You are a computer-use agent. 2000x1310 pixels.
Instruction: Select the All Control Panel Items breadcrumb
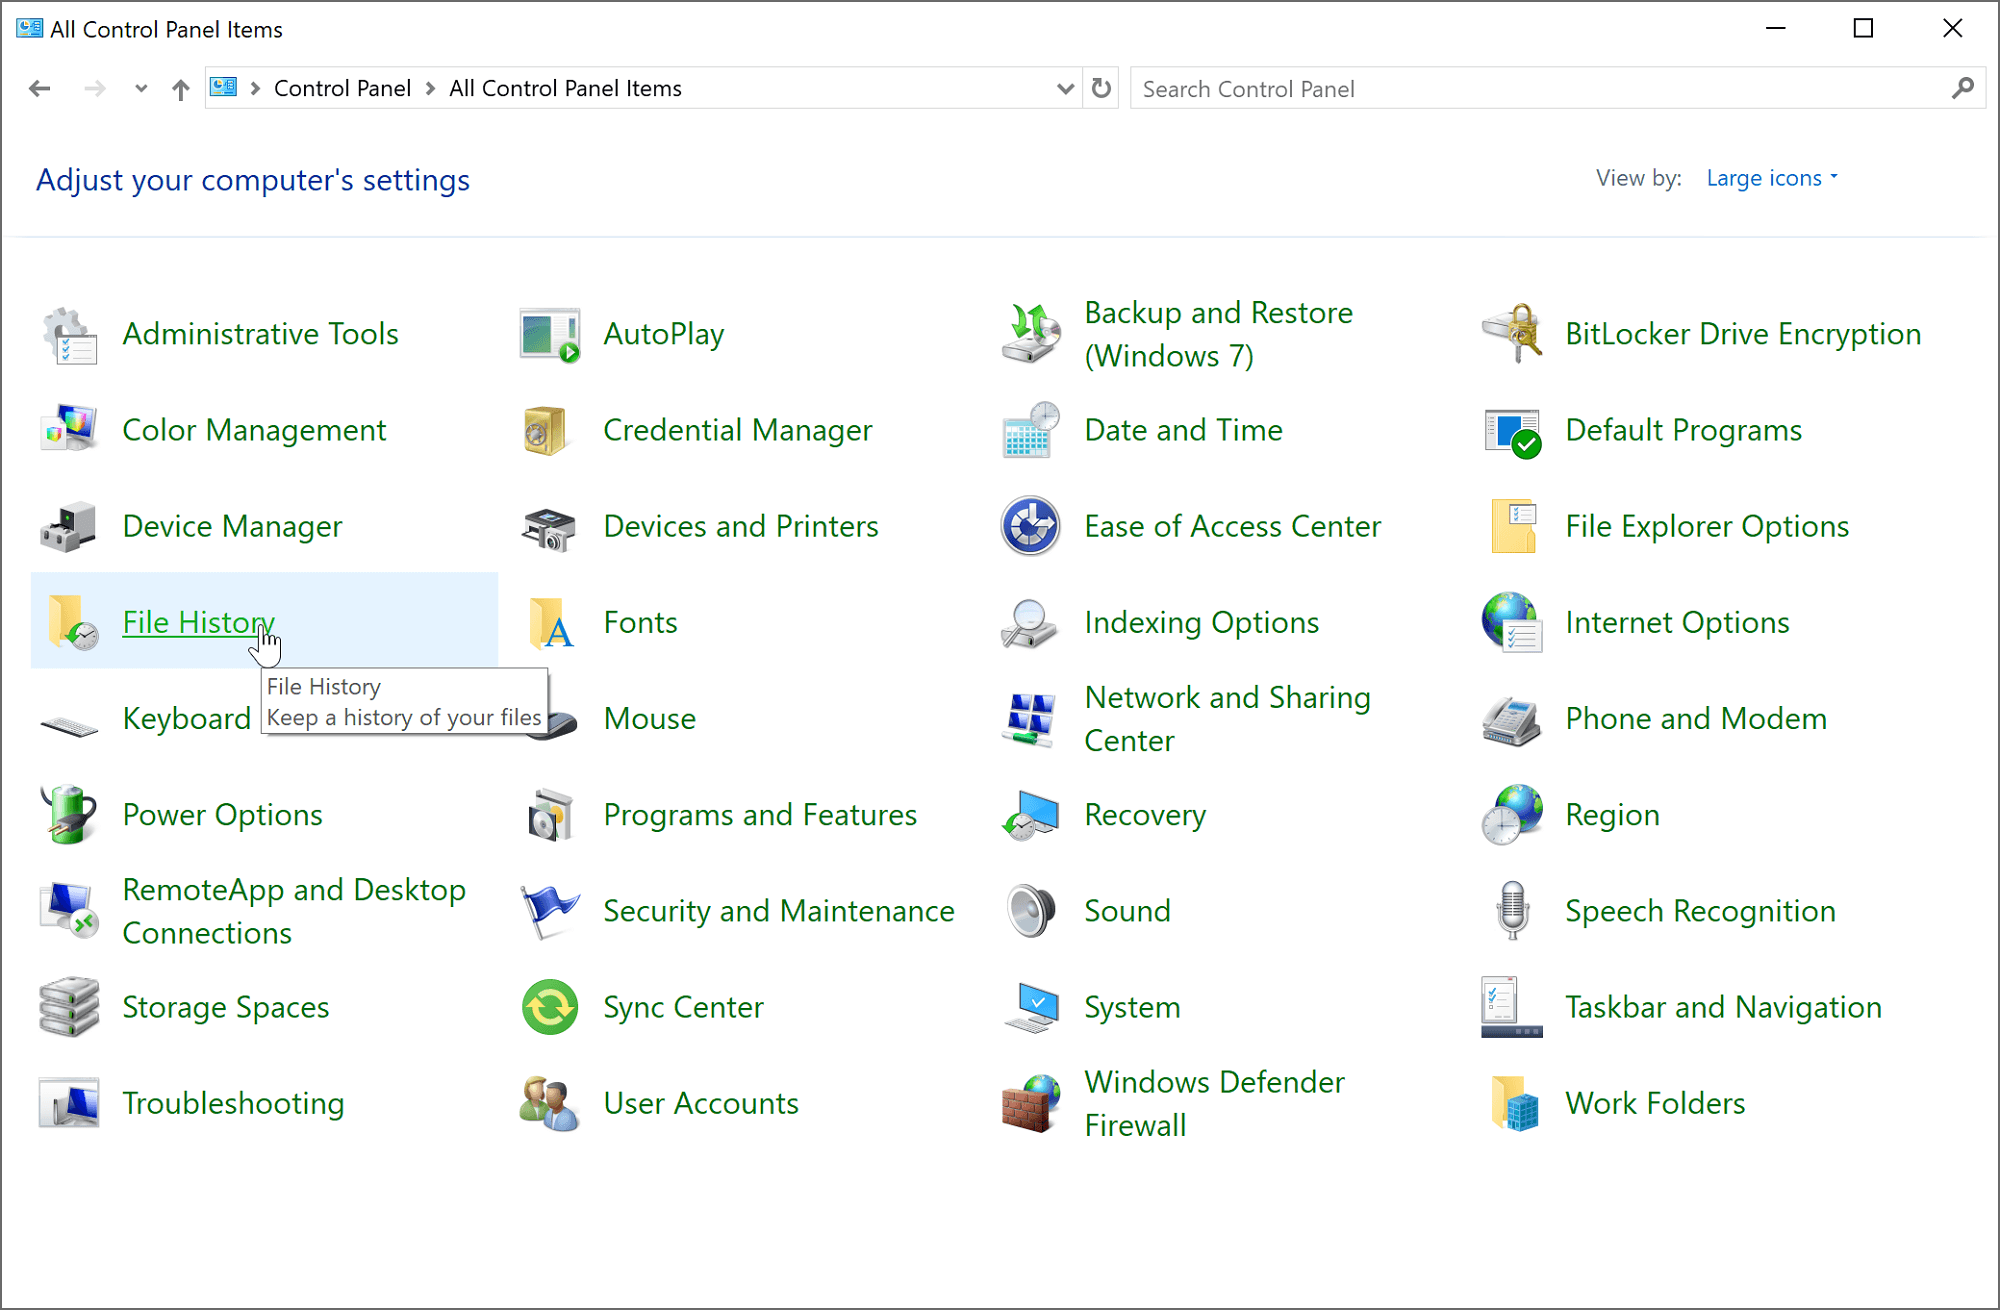pyautogui.click(x=565, y=89)
